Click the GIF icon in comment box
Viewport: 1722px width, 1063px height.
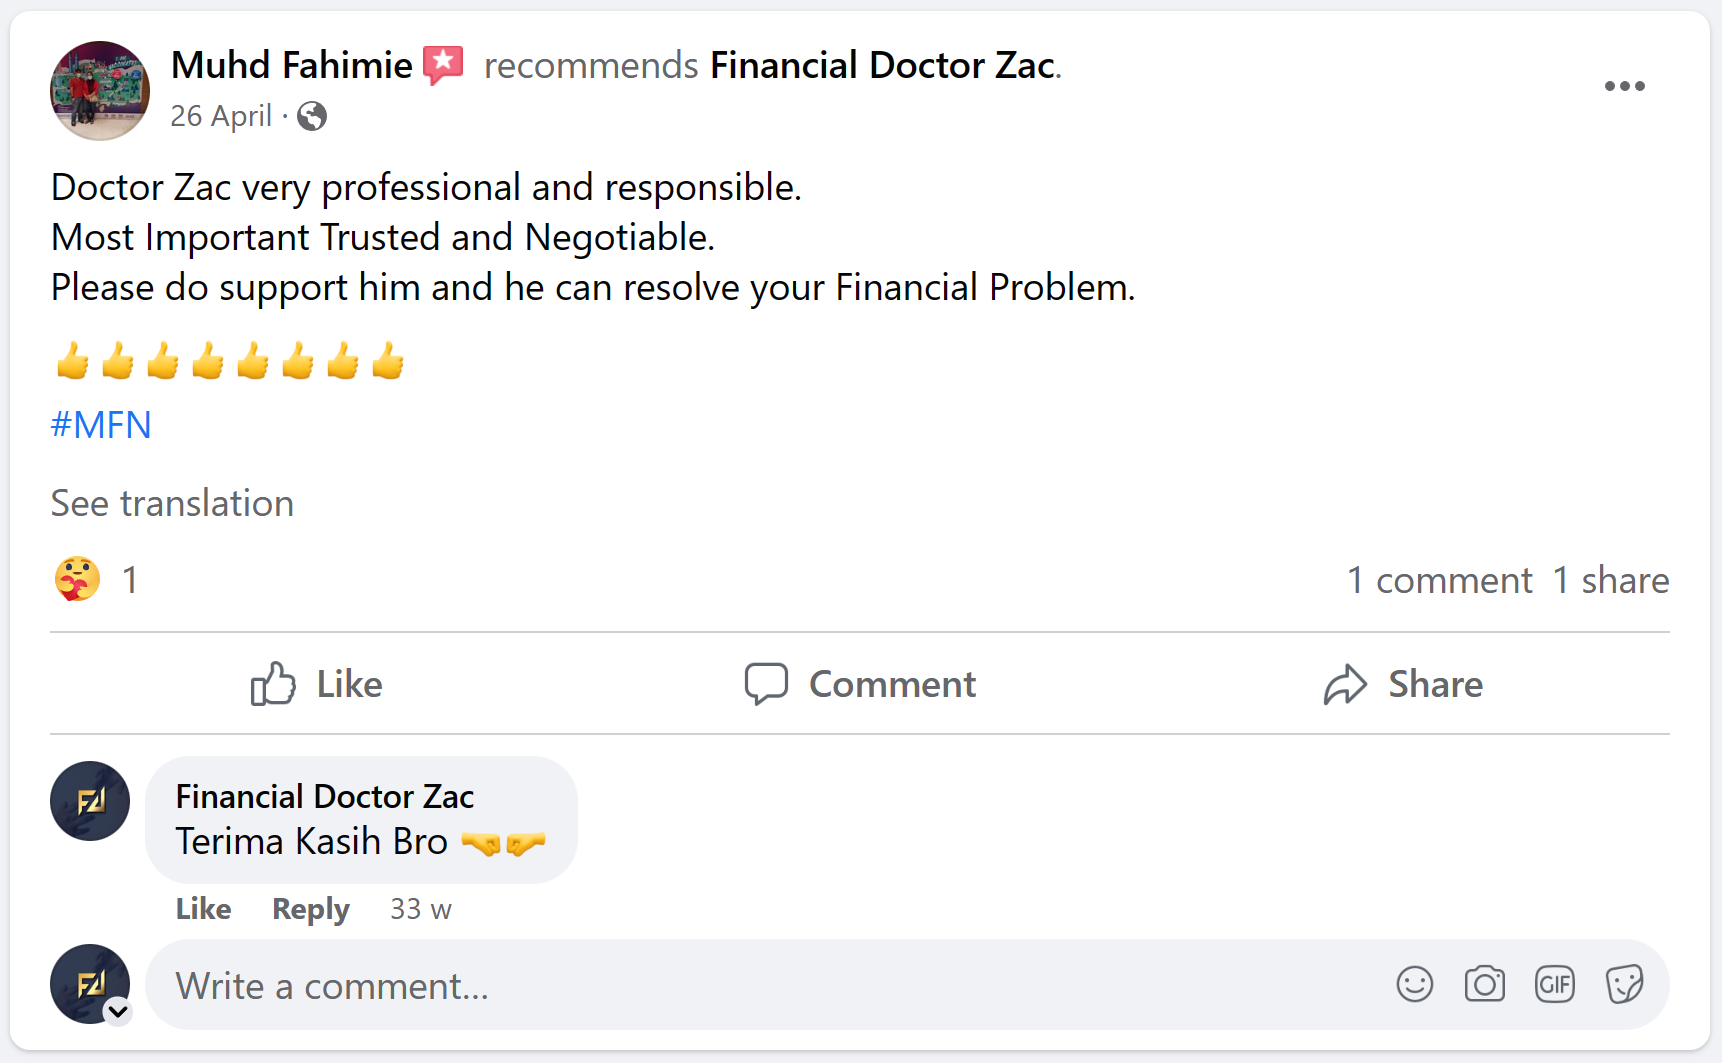pyautogui.click(x=1554, y=984)
